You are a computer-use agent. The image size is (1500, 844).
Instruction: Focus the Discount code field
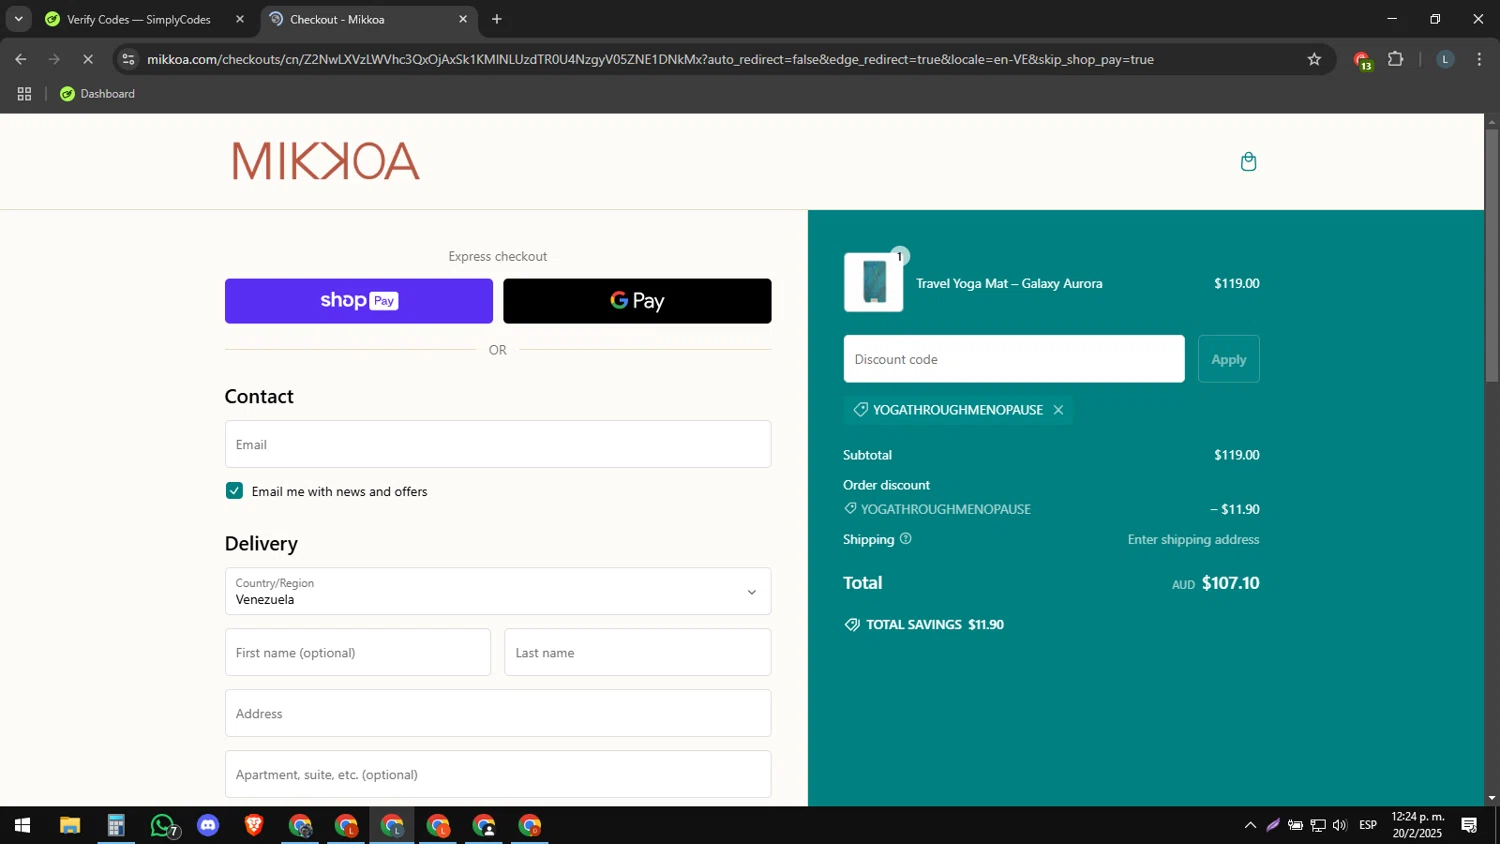point(1014,359)
